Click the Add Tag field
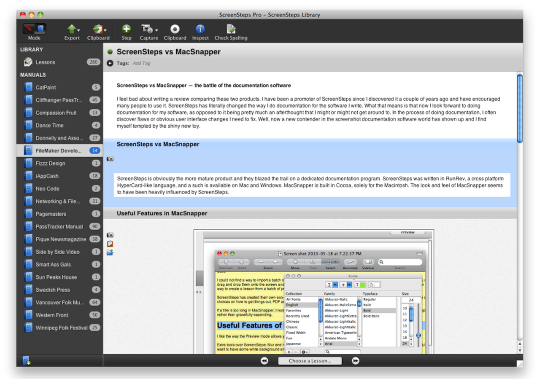The height and width of the screenshot is (379, 540). [142, 63]
